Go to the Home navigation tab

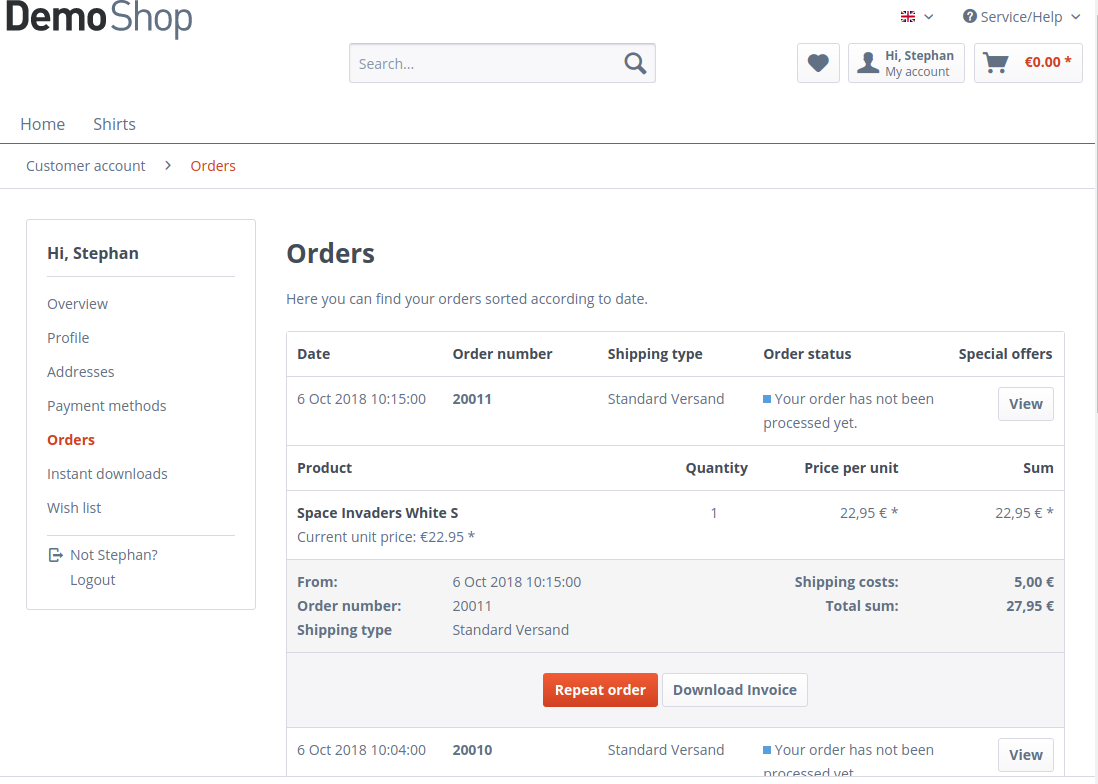coord(43,124)
